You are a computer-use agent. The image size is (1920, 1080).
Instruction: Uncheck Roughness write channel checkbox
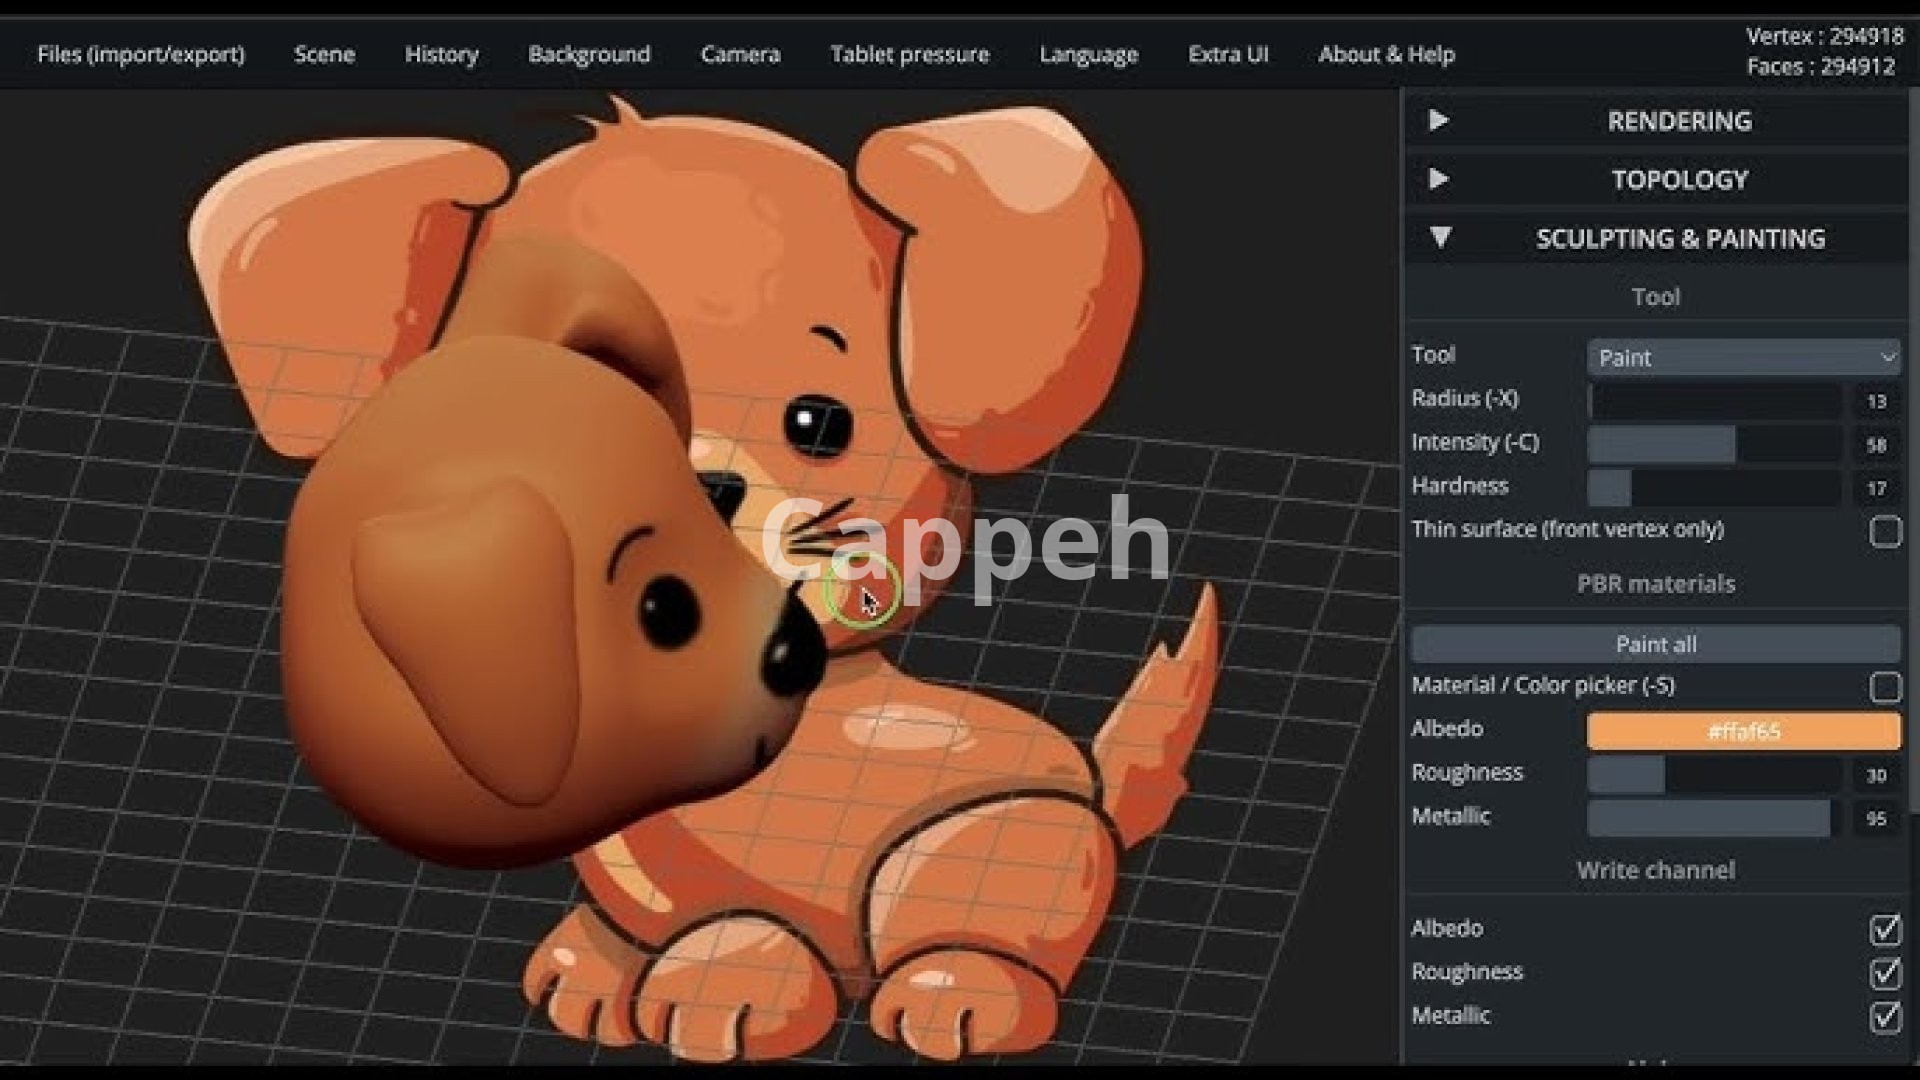click(1885, 972)
